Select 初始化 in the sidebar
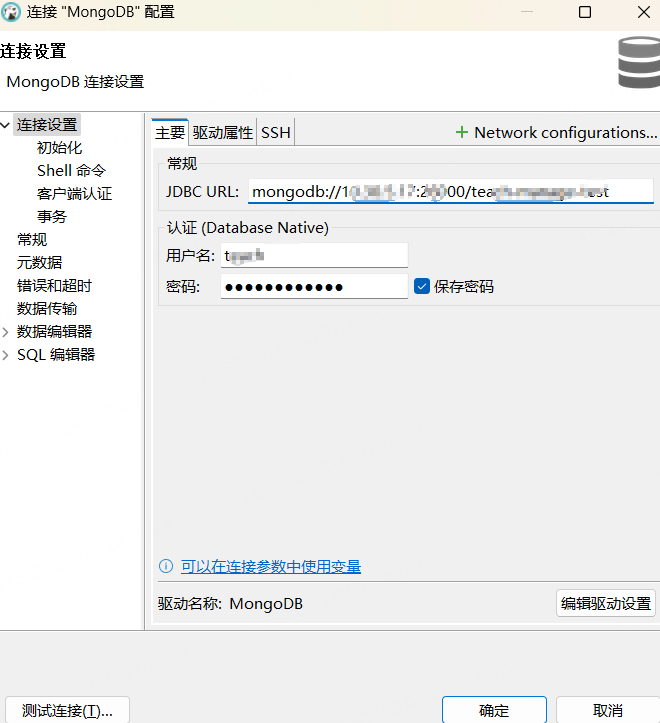This screenshot has height=723, width=660. tap(59, 148)
